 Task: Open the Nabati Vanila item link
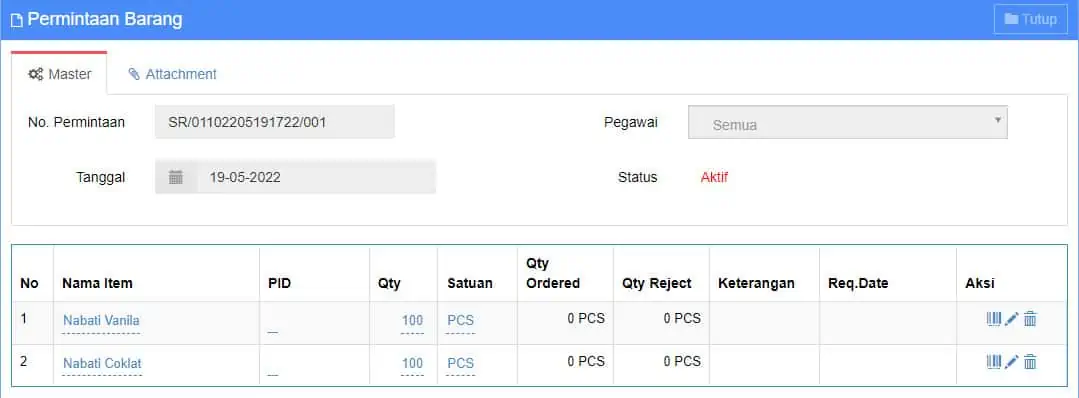[x=101, y=320]
